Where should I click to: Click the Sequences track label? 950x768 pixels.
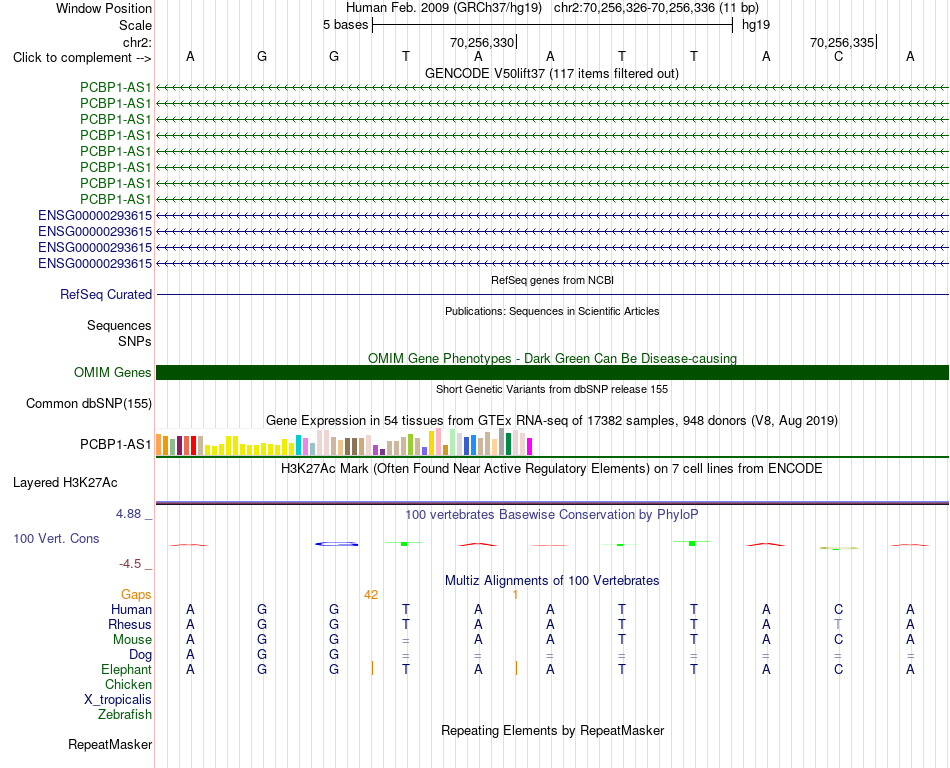(x=119, y=325)
